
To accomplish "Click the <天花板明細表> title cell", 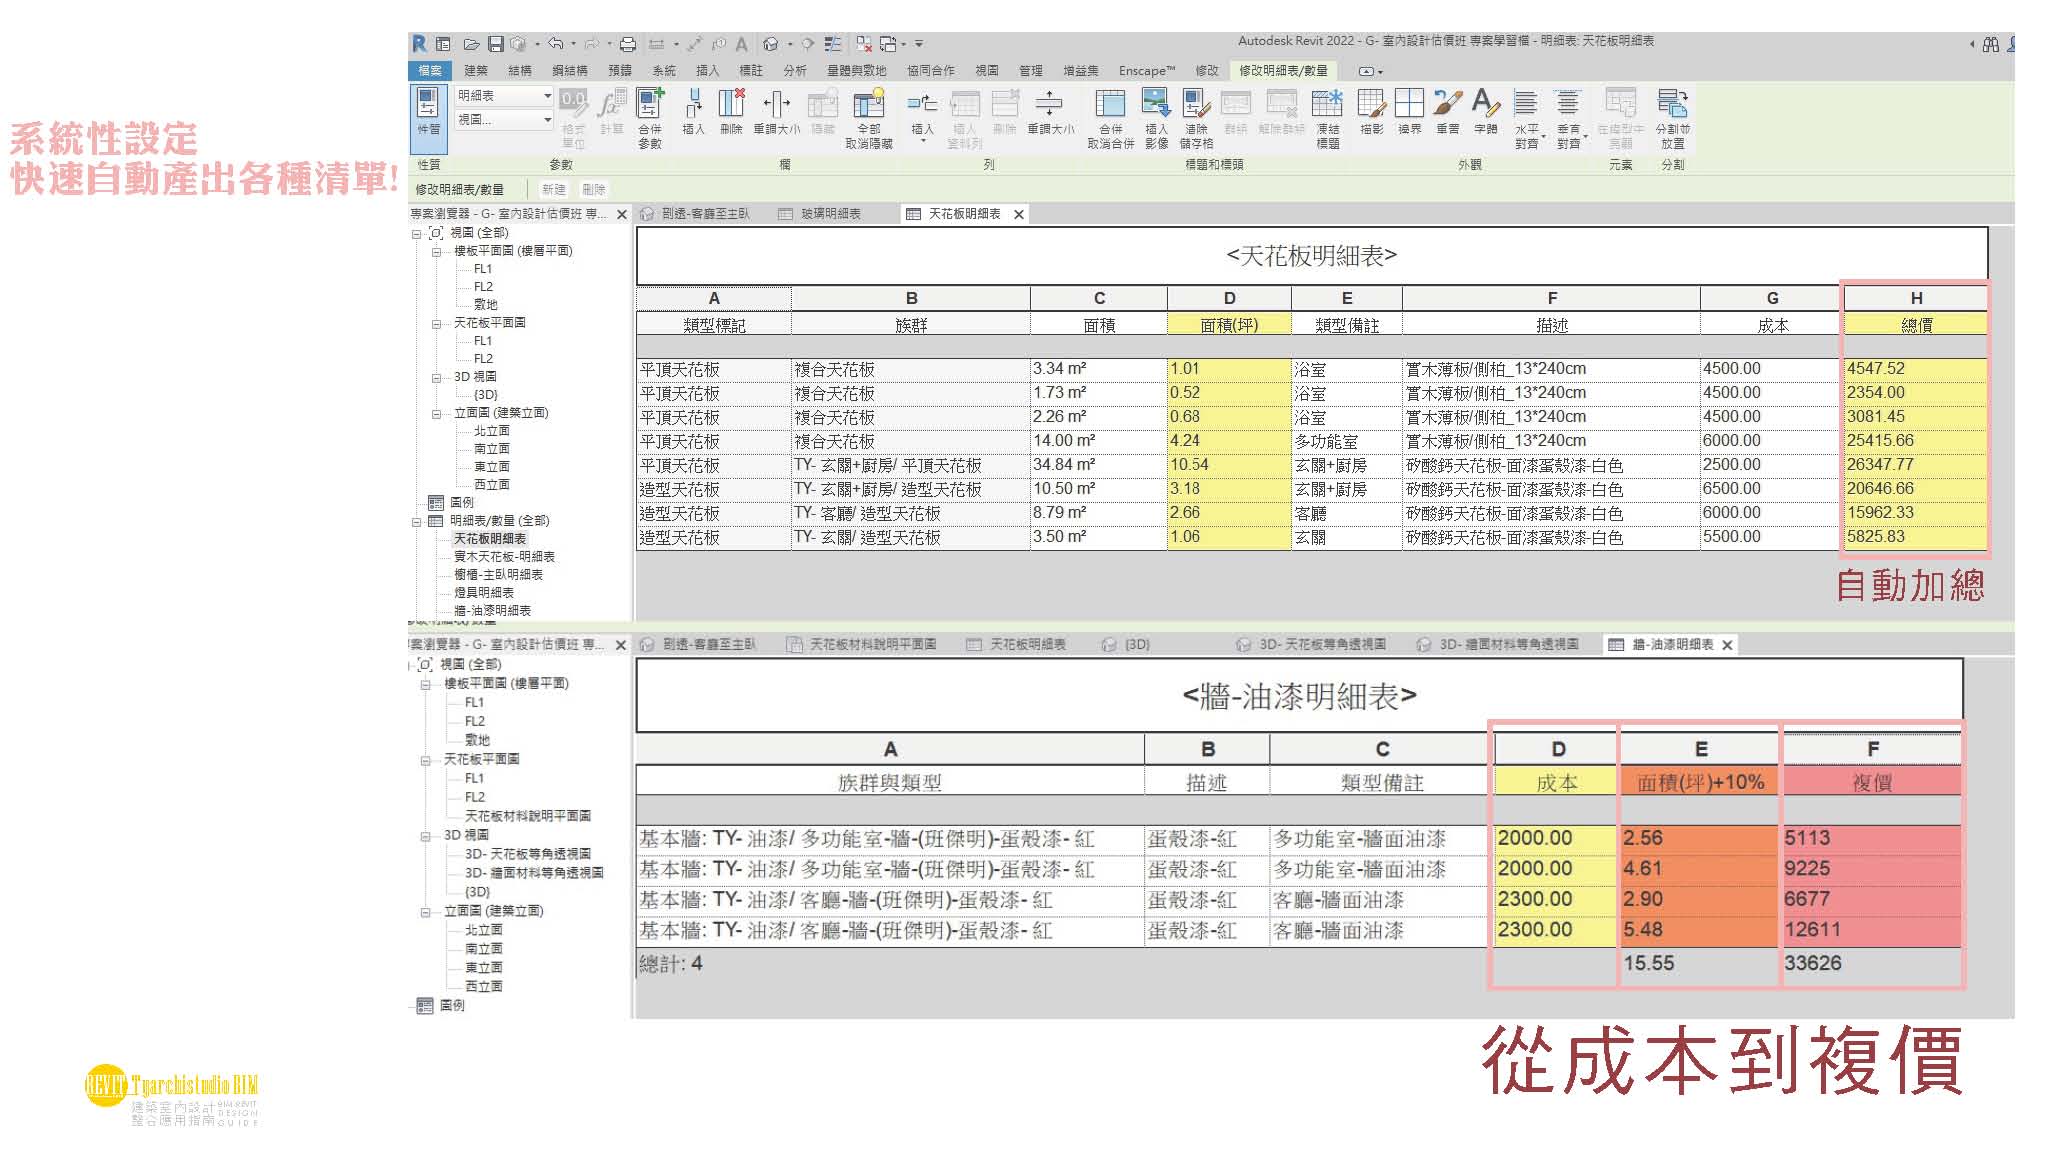I will (x=1311, y=256).
